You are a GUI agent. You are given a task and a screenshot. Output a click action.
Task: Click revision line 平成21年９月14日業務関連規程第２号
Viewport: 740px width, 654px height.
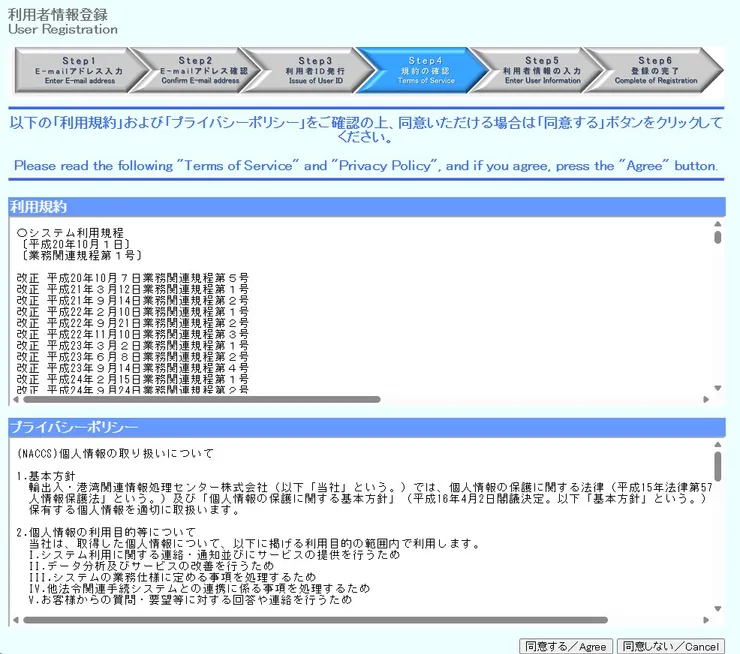pos(148,301)
